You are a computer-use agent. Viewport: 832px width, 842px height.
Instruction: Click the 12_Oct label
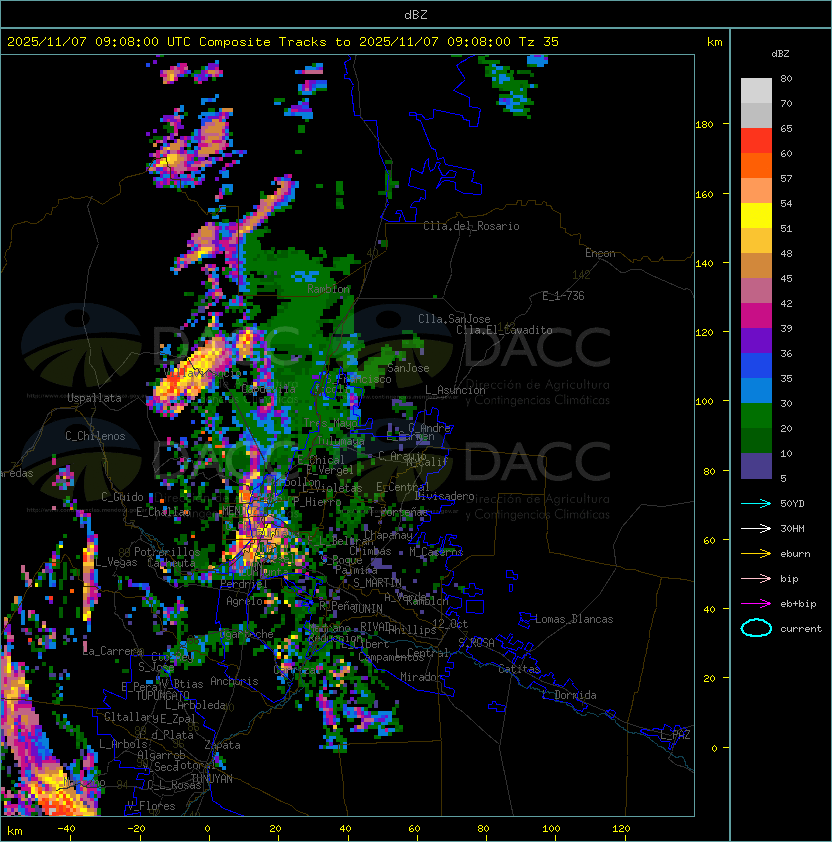450,624
